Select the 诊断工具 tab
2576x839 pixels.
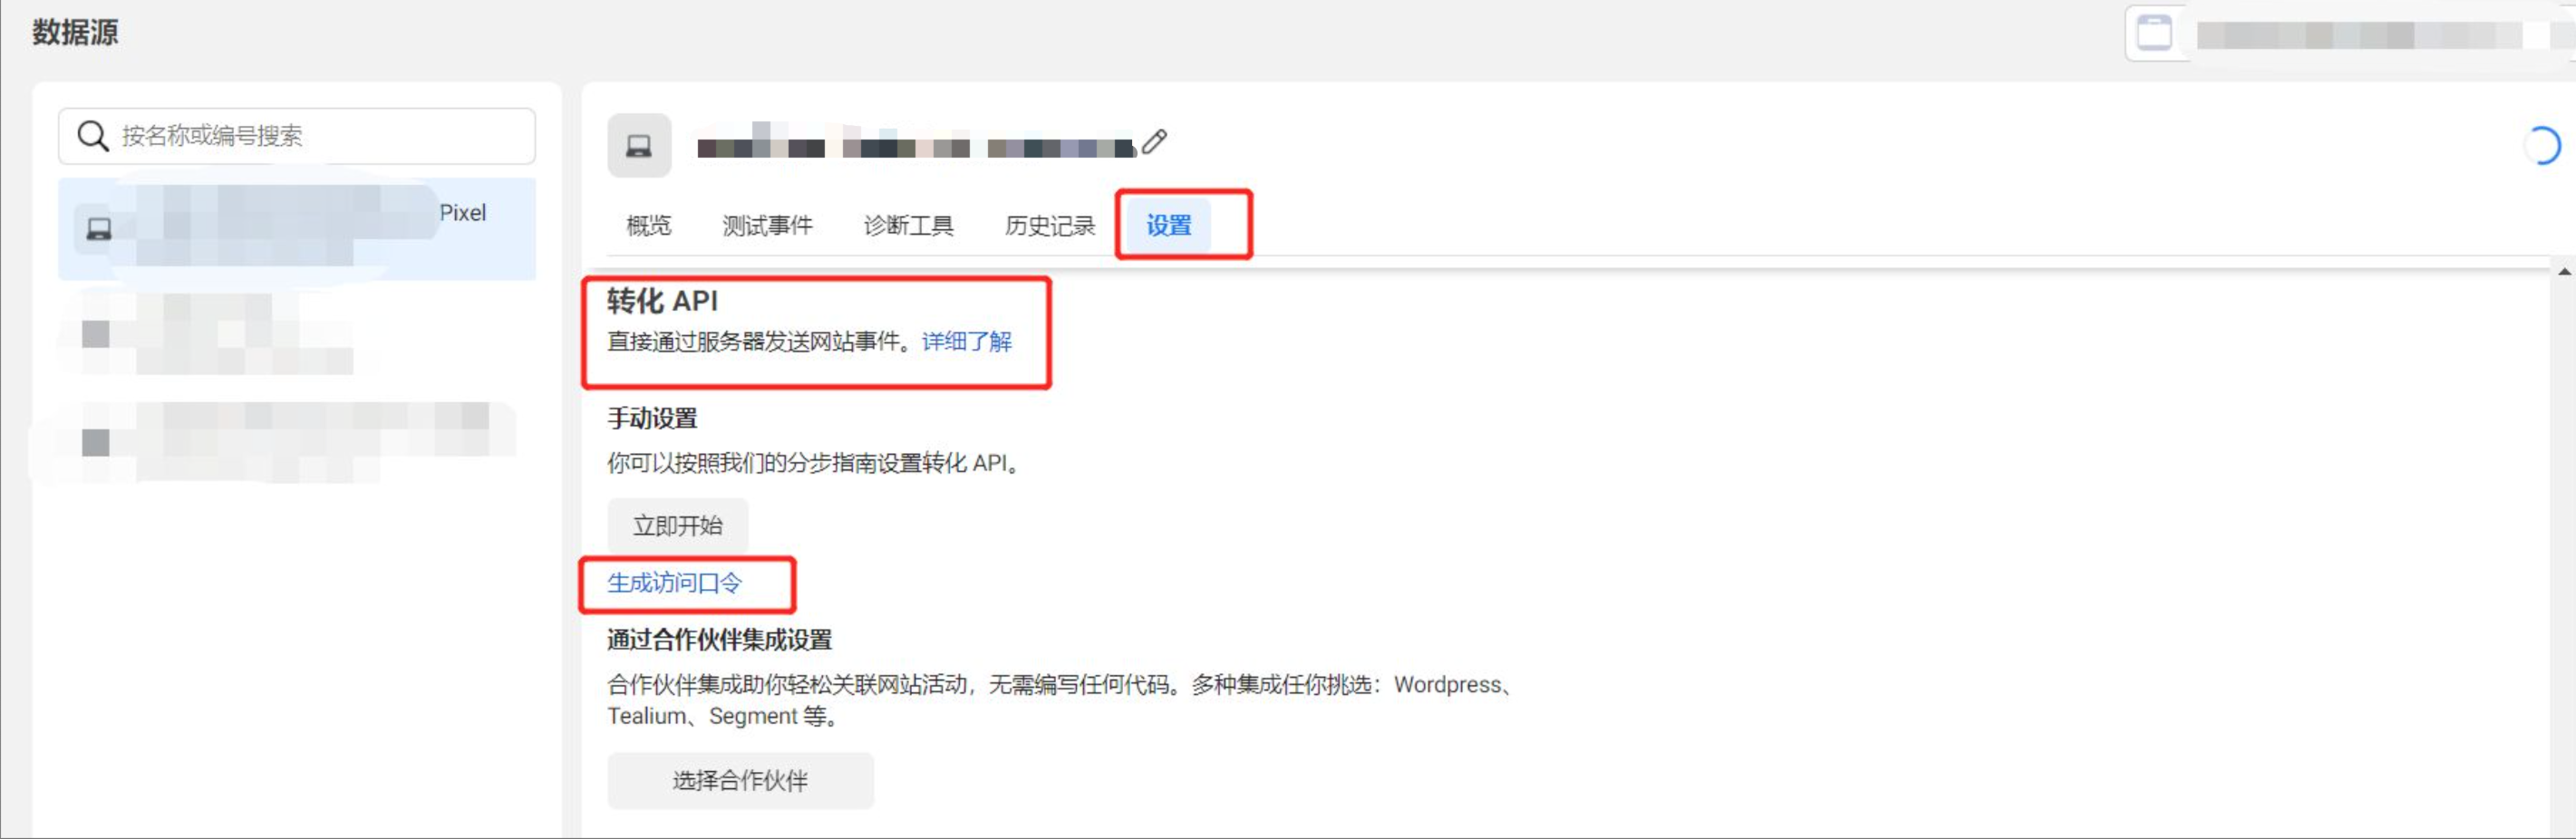pos(908,226)
